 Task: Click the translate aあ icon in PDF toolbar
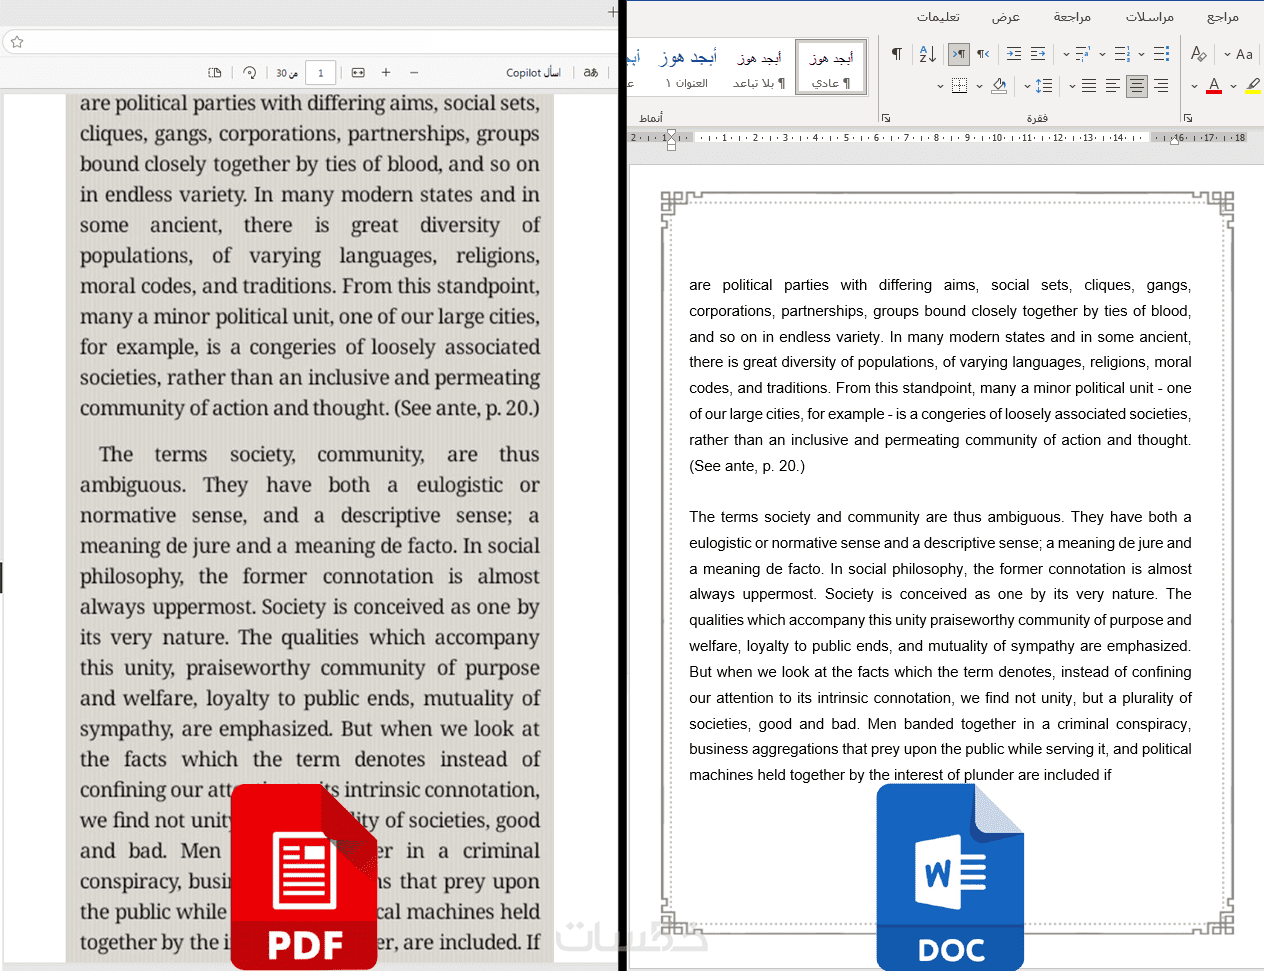click(x=591, y=72)
